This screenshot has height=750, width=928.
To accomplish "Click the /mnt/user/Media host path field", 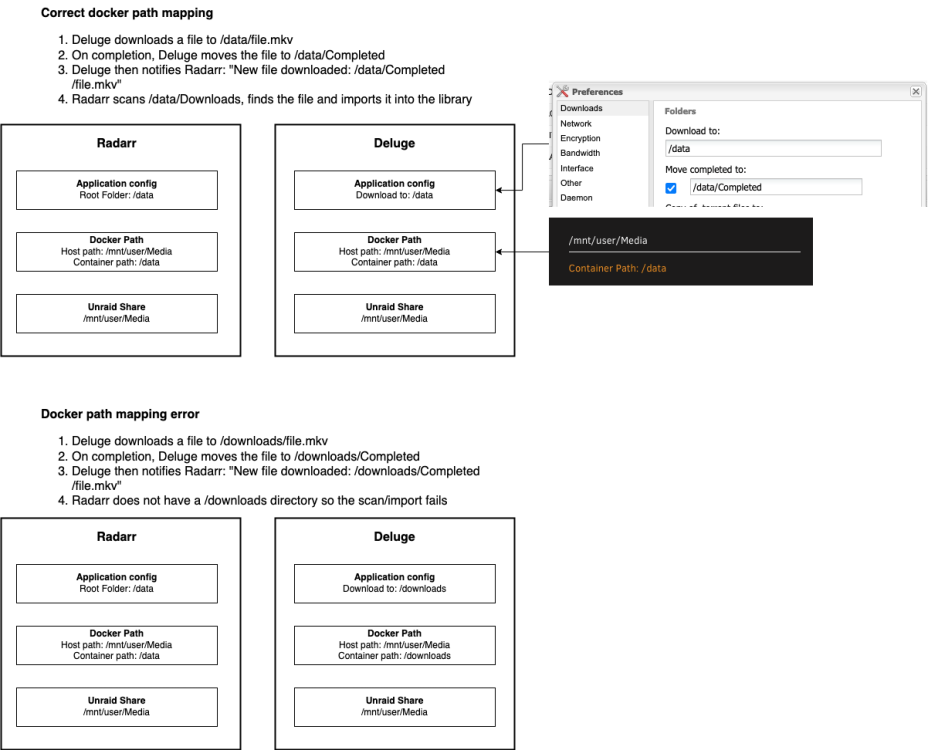I will click(x=684, y=240).
